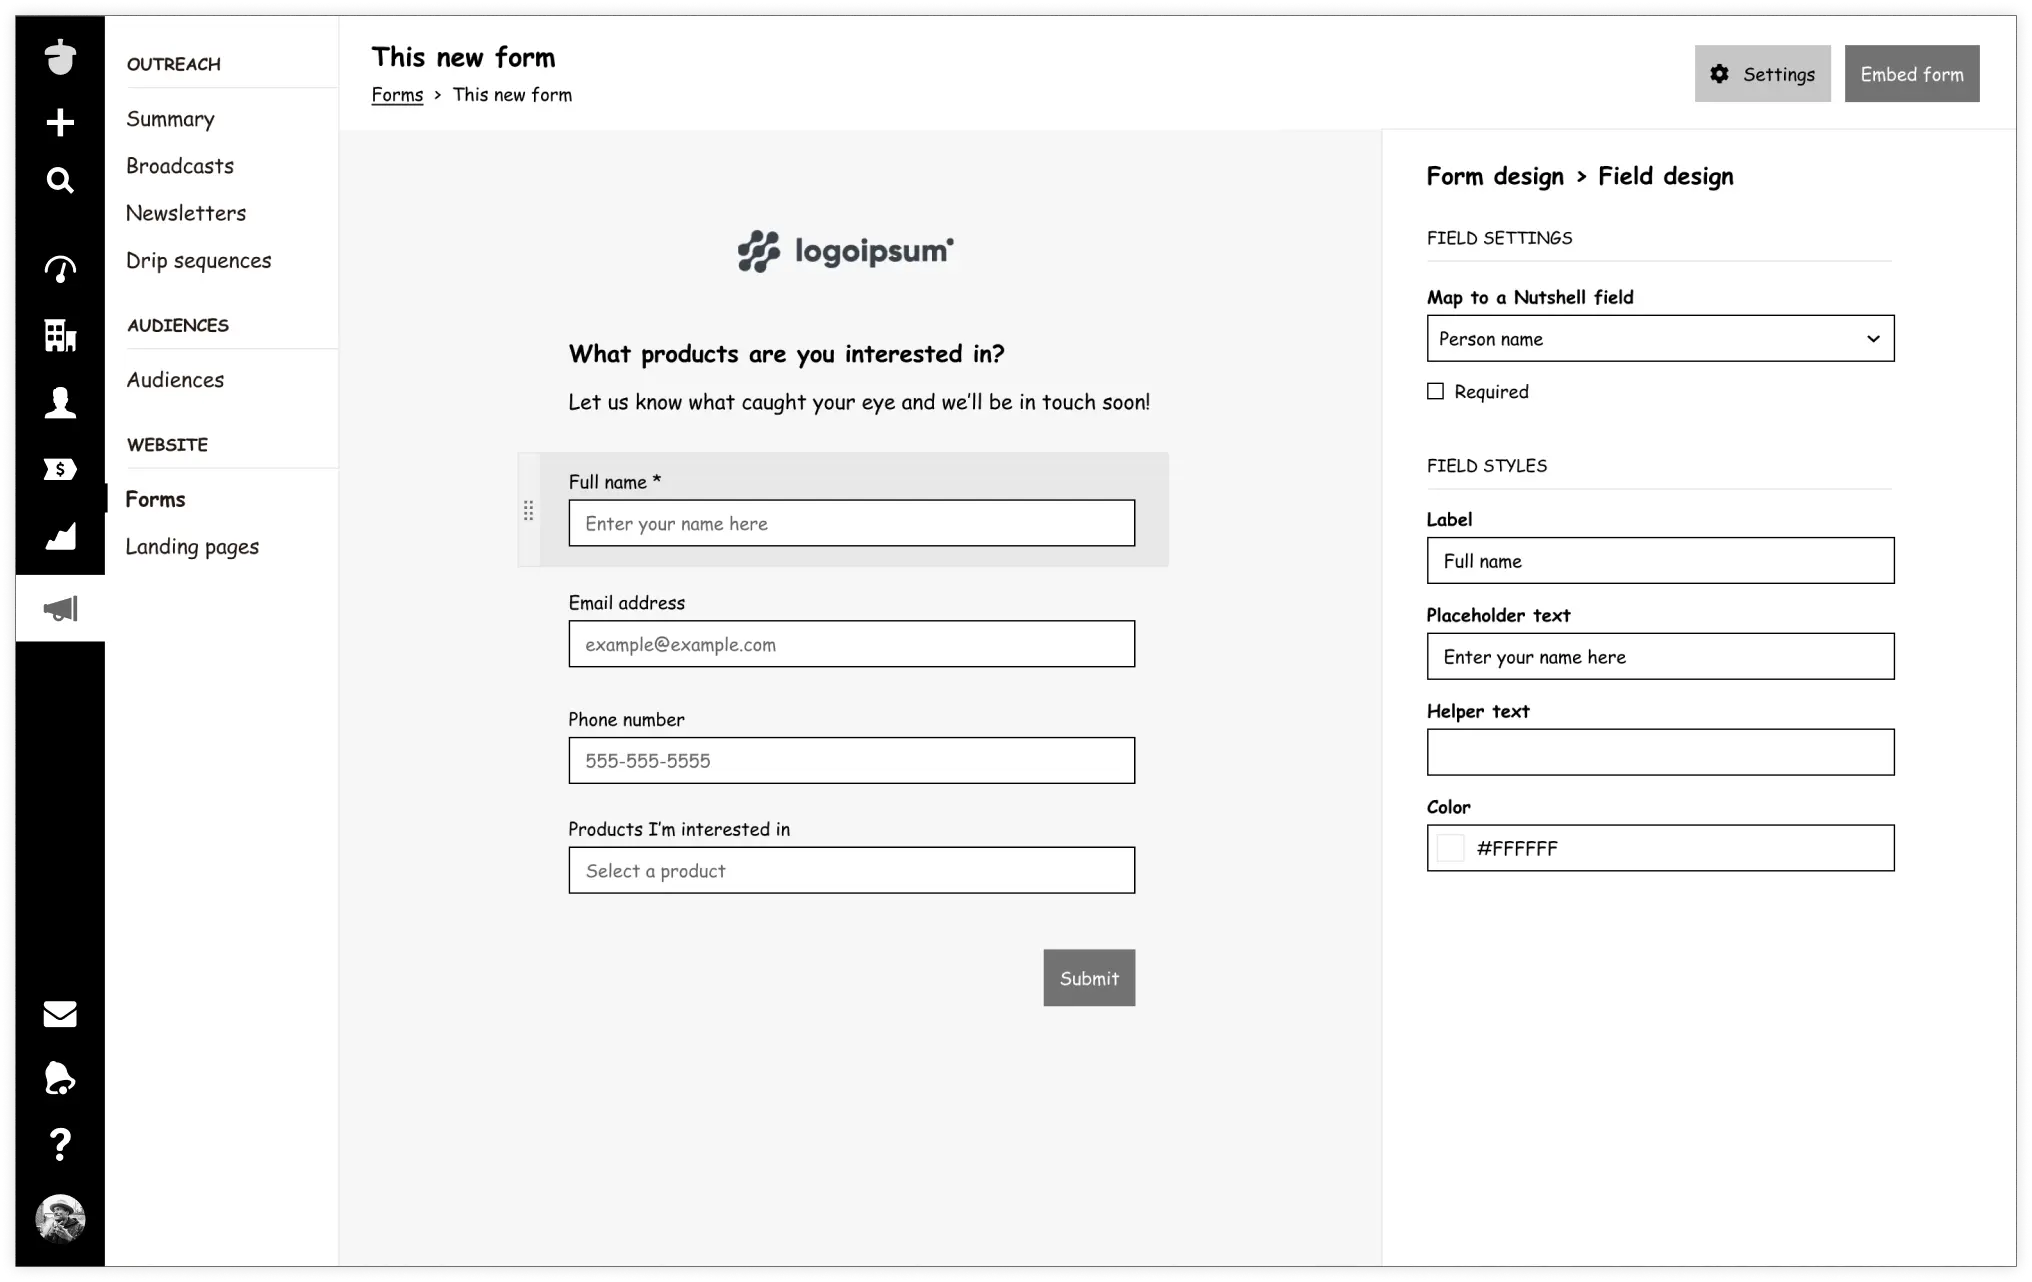Click the settings gear icon top right
Viewport: 2032px width, 1282px height.
tap(1720, 74)
